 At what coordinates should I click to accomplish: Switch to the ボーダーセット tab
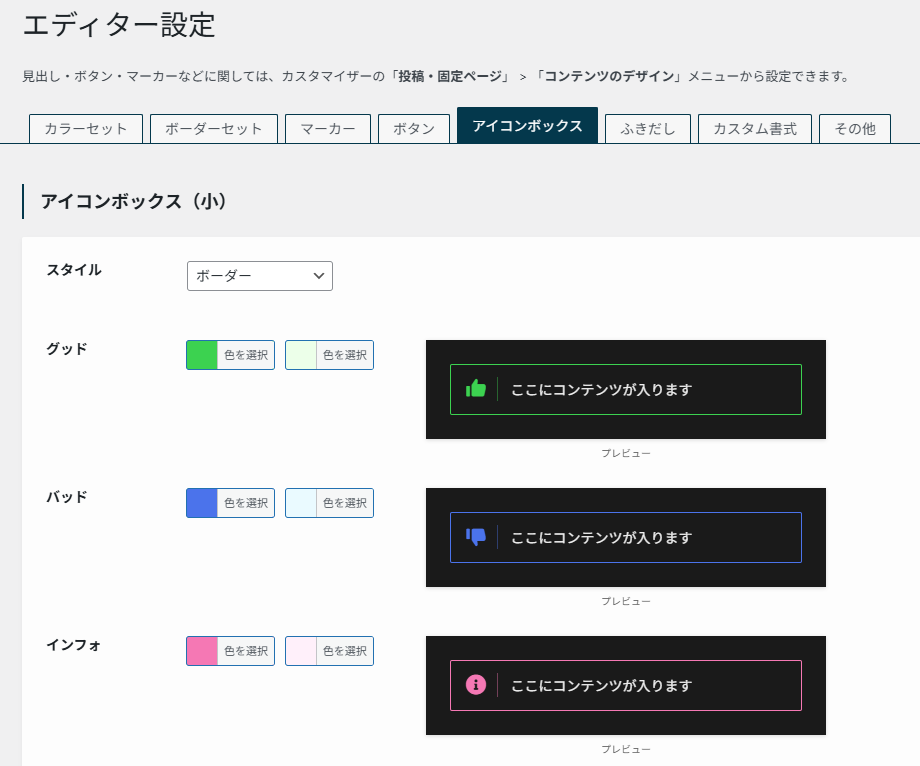[x=214, y=129]
